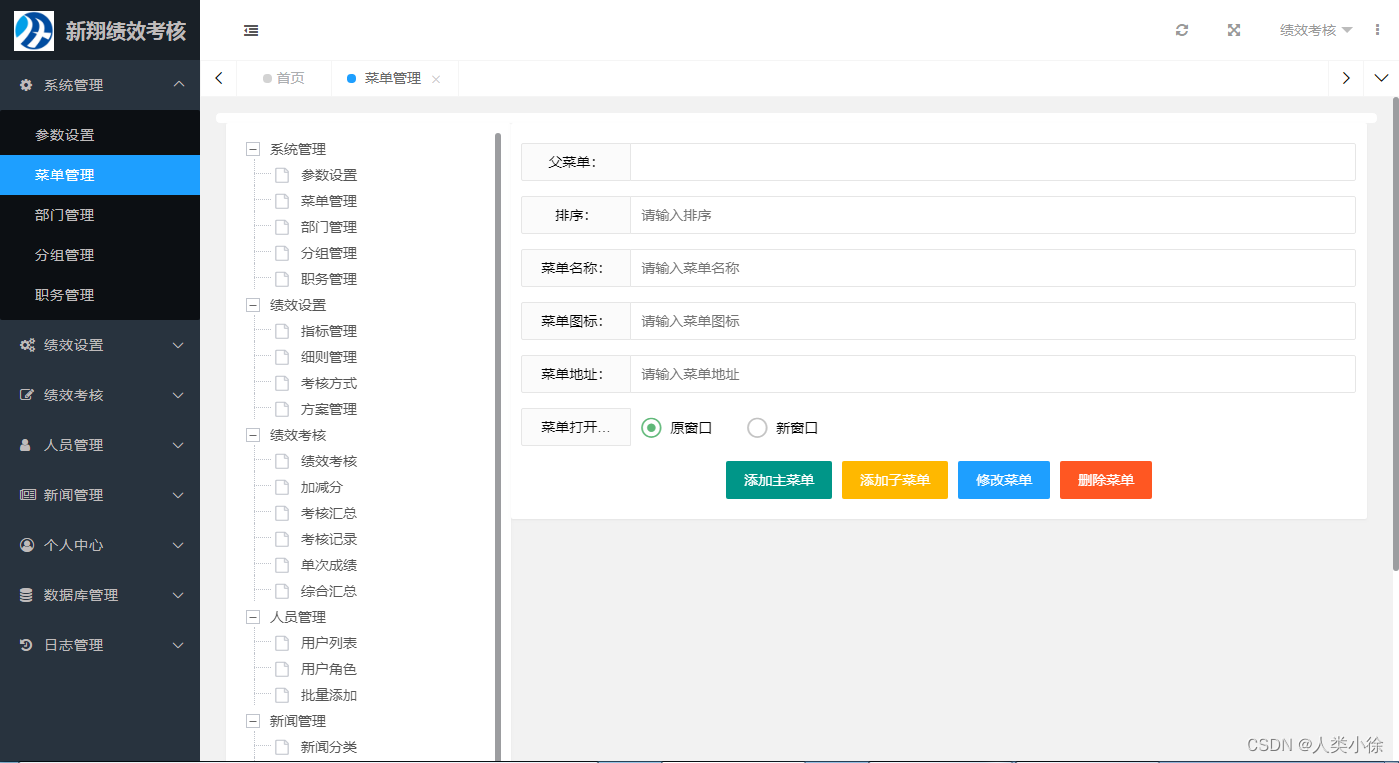Click the file icon next to 参数设置 in tree

[x=282, y=175]
